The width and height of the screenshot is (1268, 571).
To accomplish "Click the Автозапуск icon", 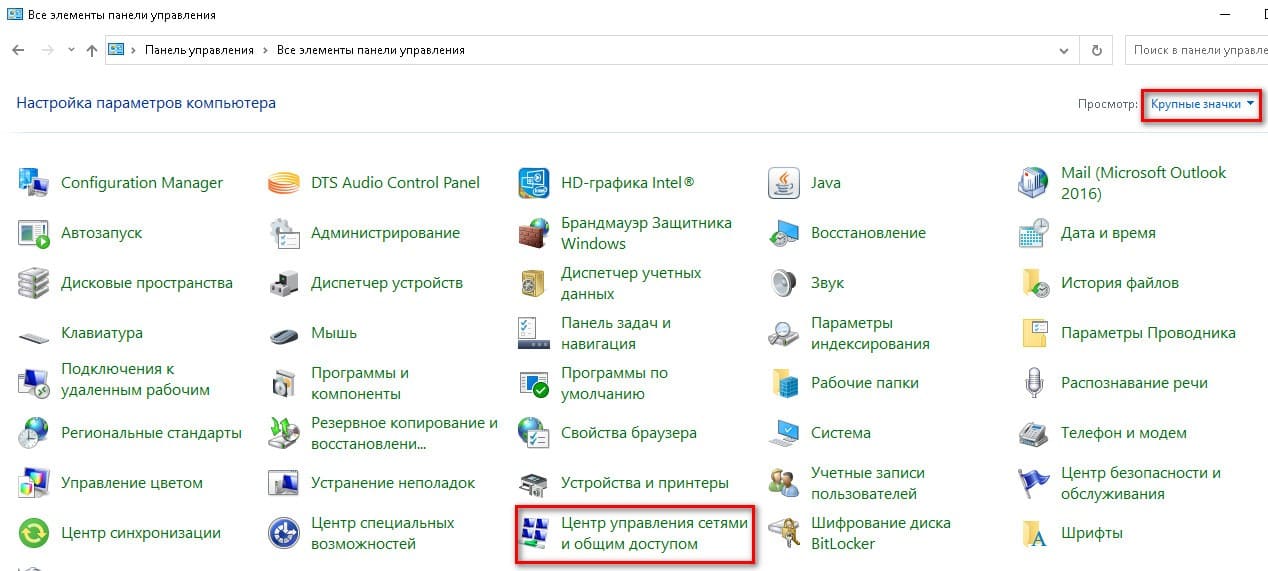I will point(34,233).
